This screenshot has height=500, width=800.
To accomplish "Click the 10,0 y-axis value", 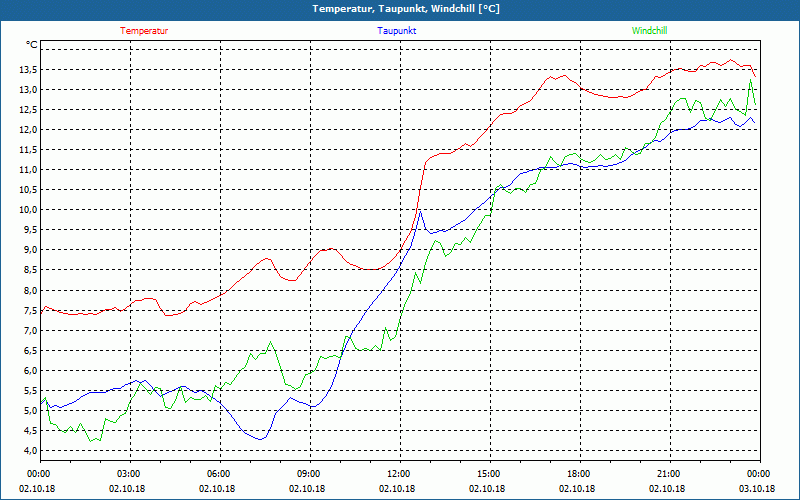I will coord(29,210).
